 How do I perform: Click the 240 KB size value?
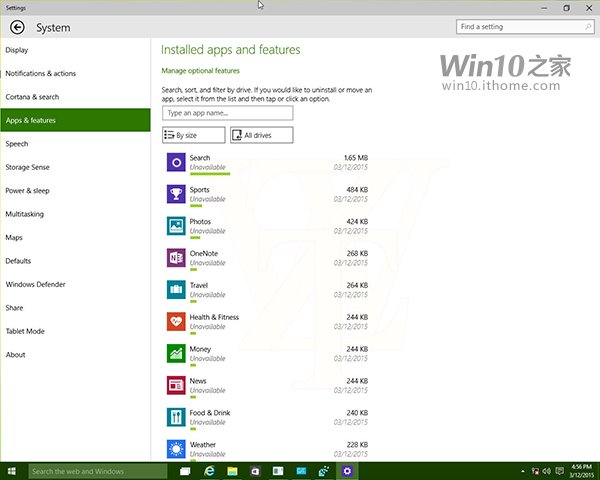coord(357,413)
